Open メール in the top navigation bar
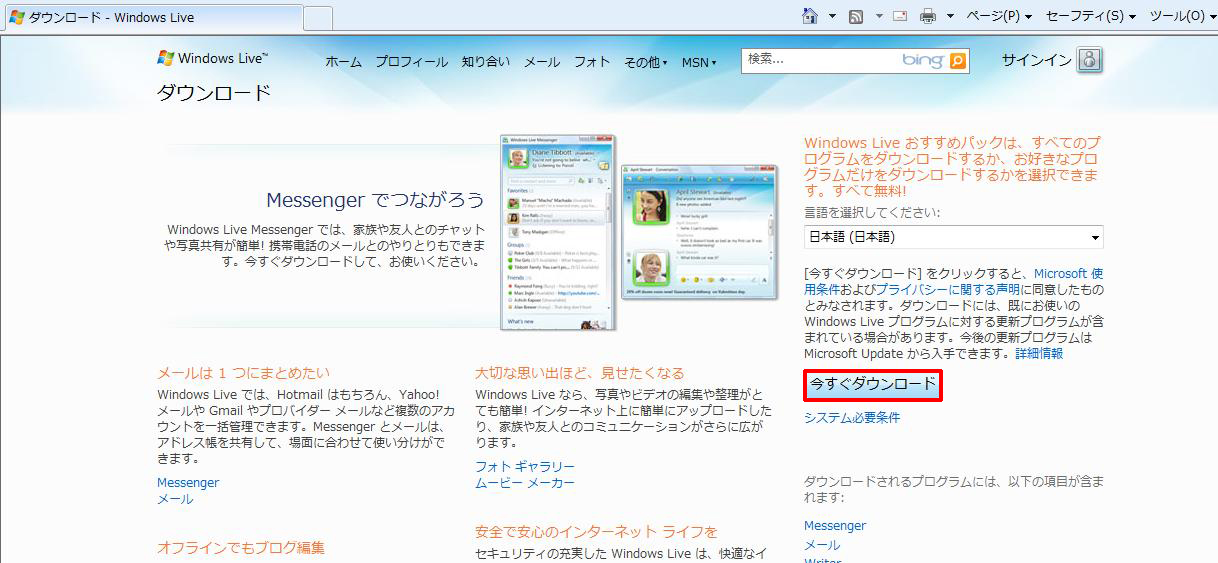 [542, 62]
